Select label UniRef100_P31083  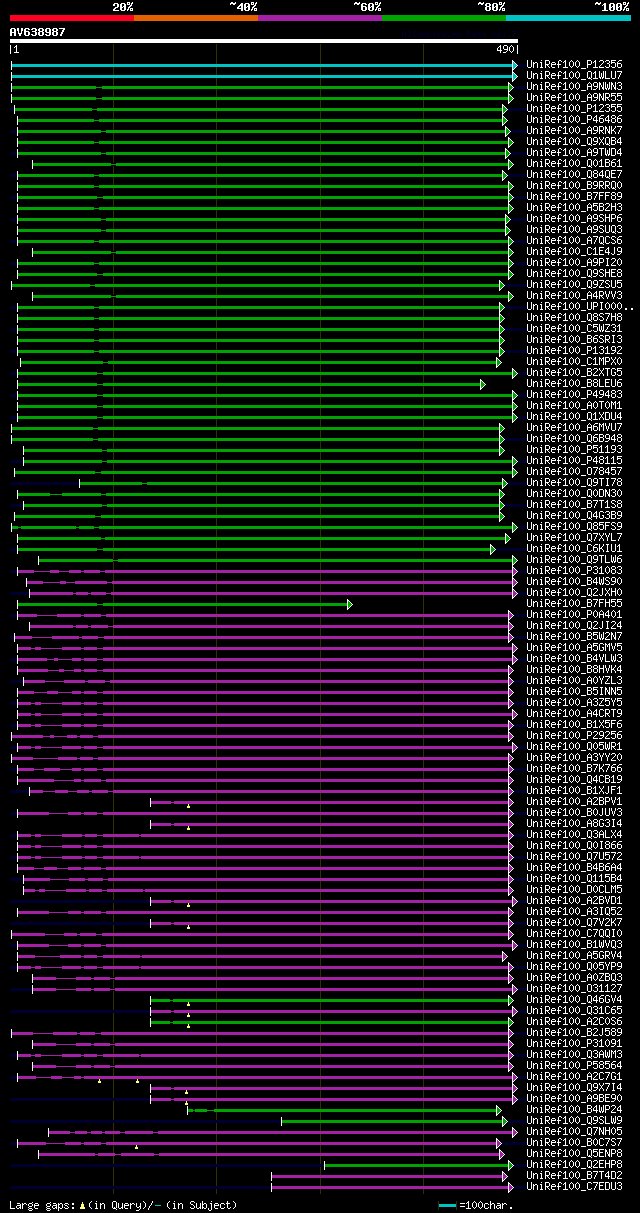point(574,570)
